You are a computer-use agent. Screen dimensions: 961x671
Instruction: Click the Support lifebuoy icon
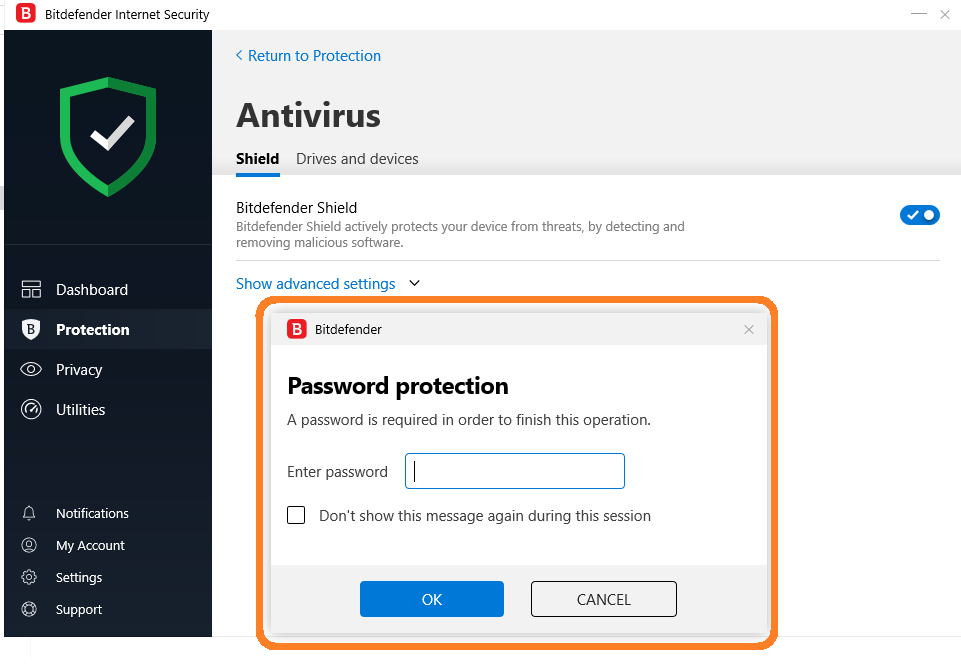[x=30, y=610]
